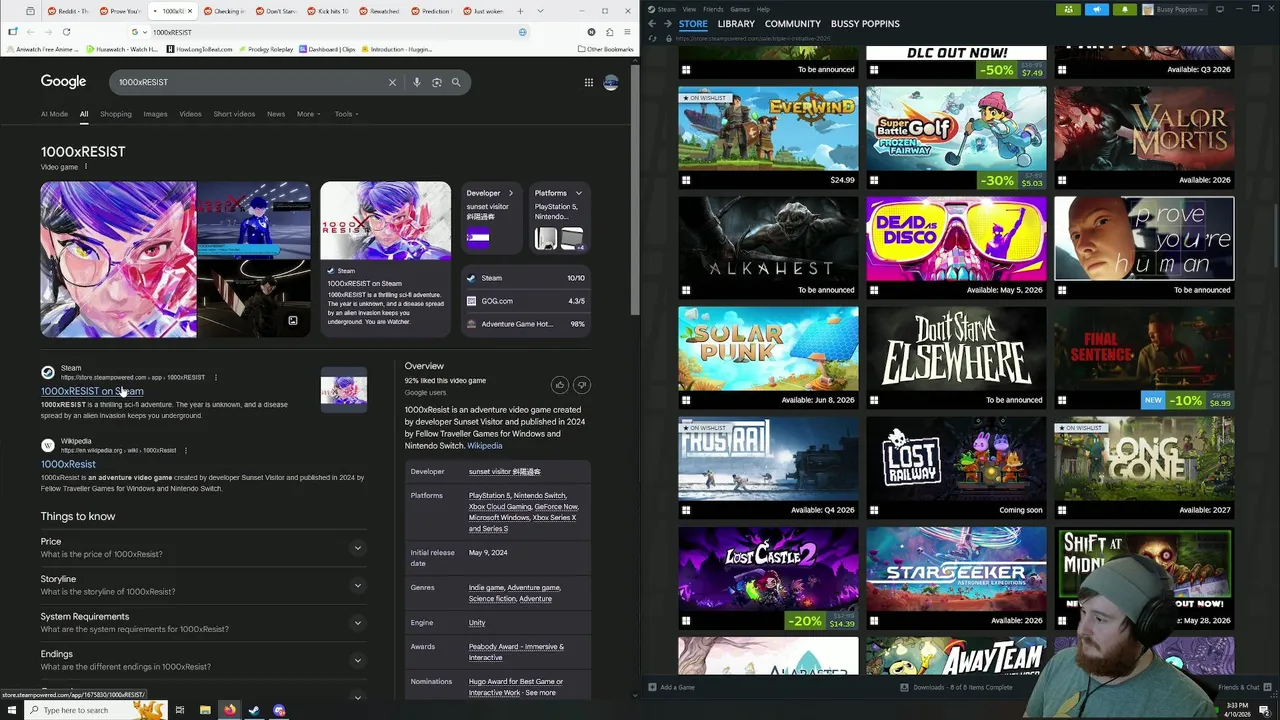Clear the Google search box text
The width and height of the screenshot is (1280, 720).
[392, 82]
